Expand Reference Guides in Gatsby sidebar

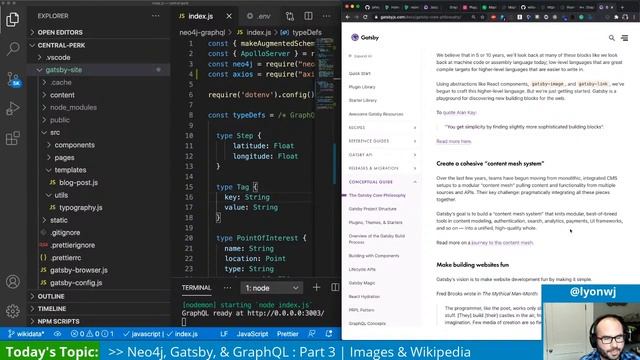(382, 141)
